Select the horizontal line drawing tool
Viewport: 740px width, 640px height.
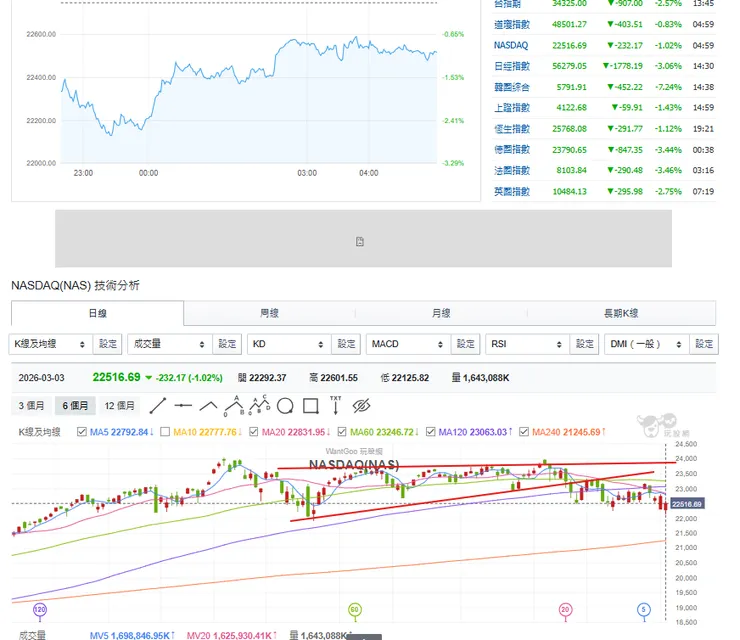coord(183,406)
